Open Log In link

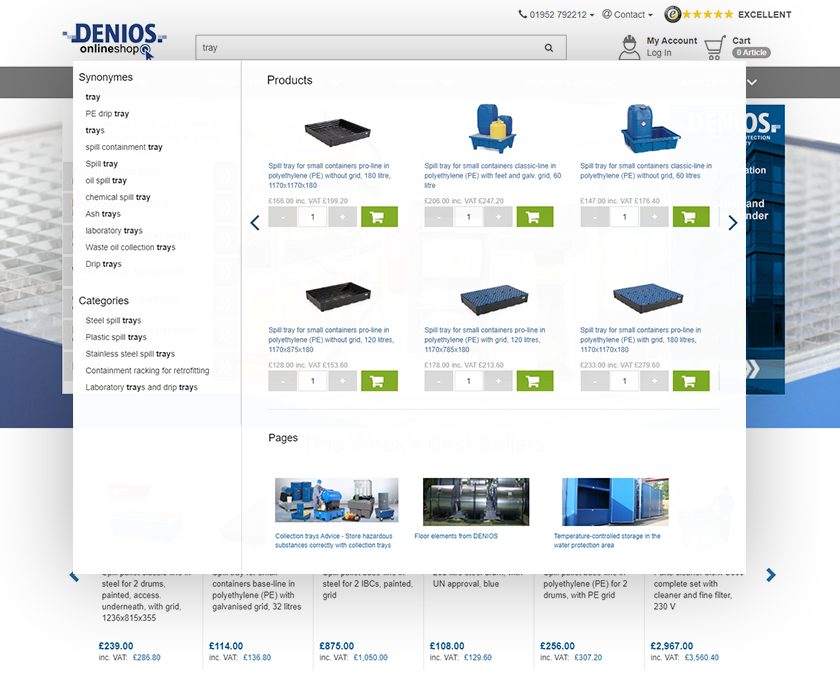(658, 52)
